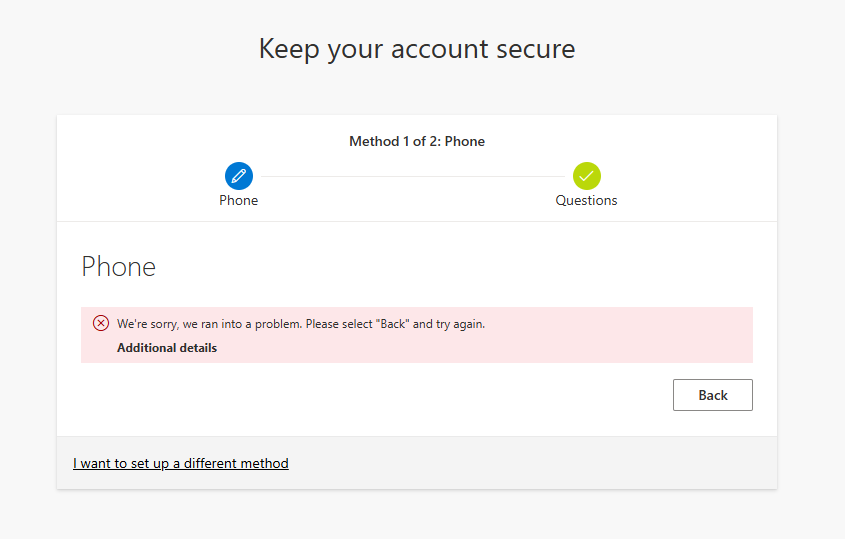Click the 'Keep your account secure' title
This screenshot has height=539, width=845.
pyautogui.click(x=417, y=49)
